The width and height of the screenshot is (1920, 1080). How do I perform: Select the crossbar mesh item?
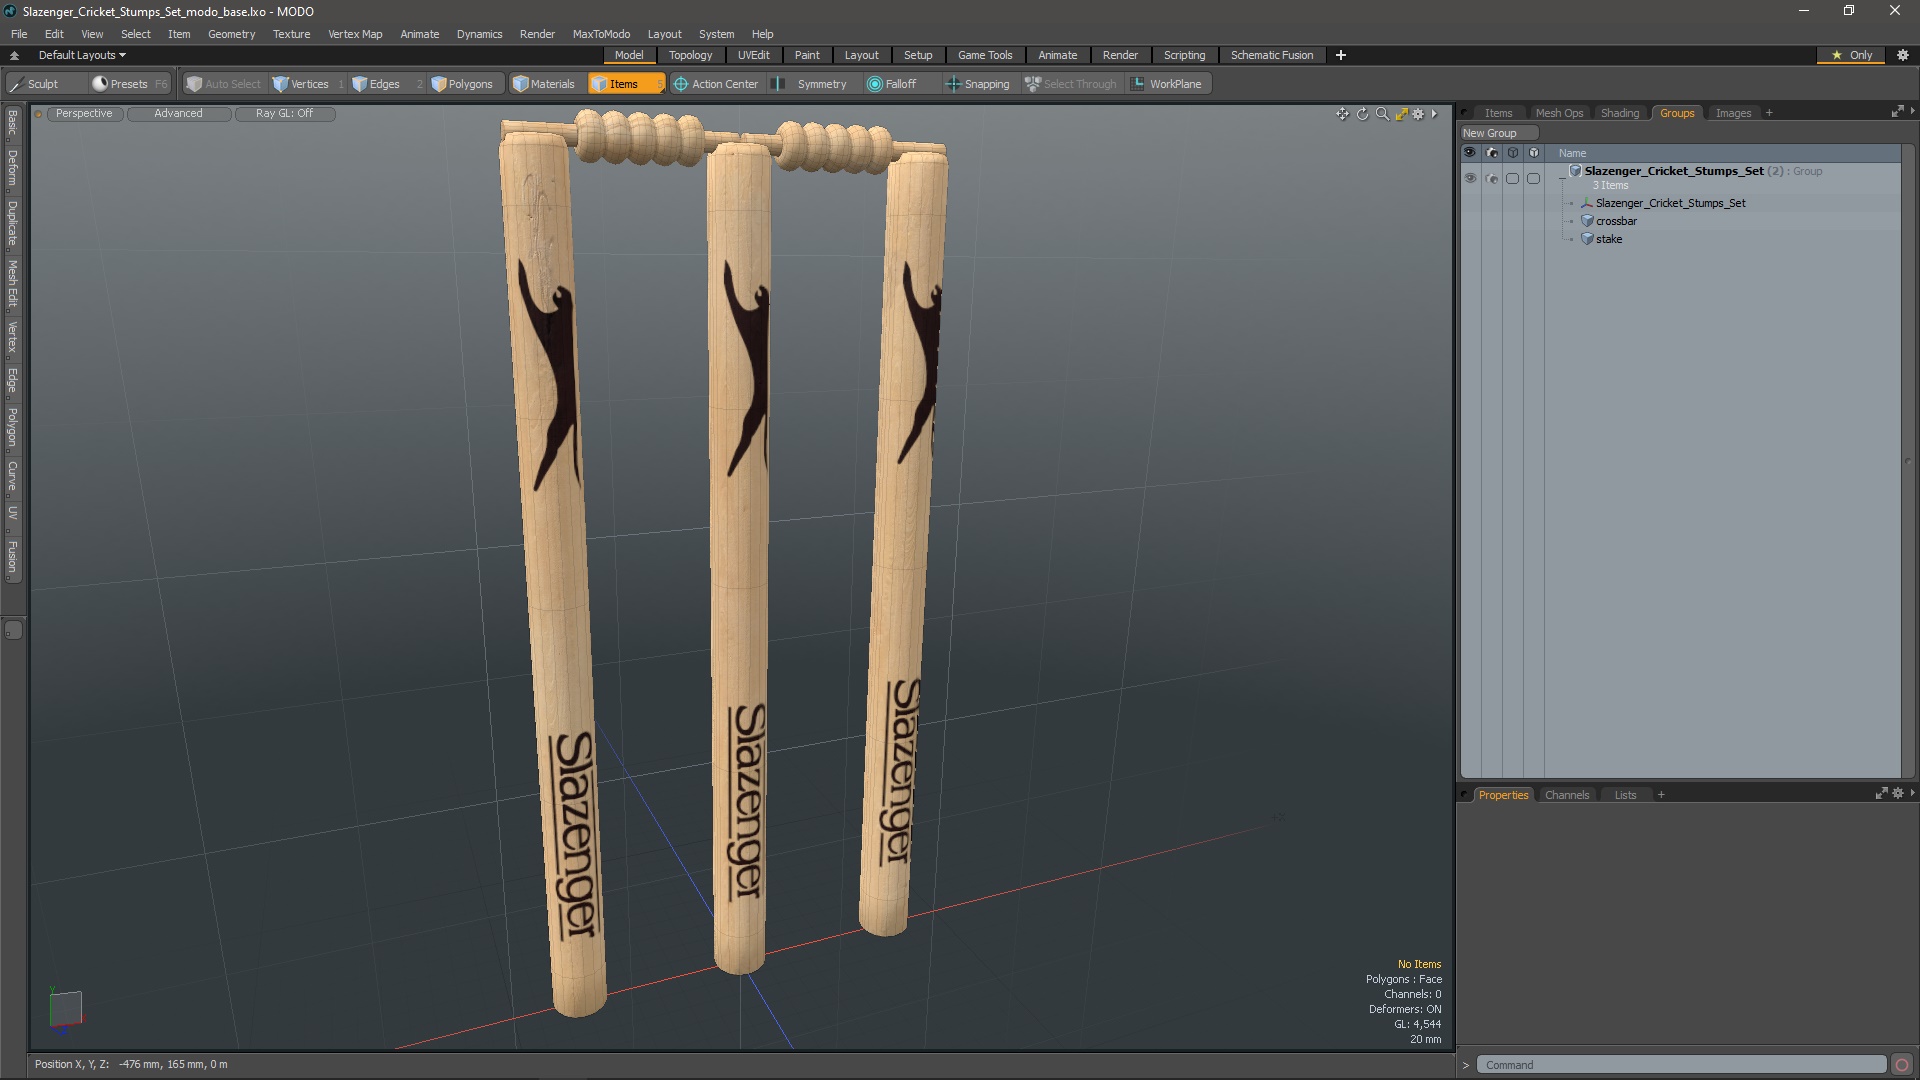(x=1616, y=221)
